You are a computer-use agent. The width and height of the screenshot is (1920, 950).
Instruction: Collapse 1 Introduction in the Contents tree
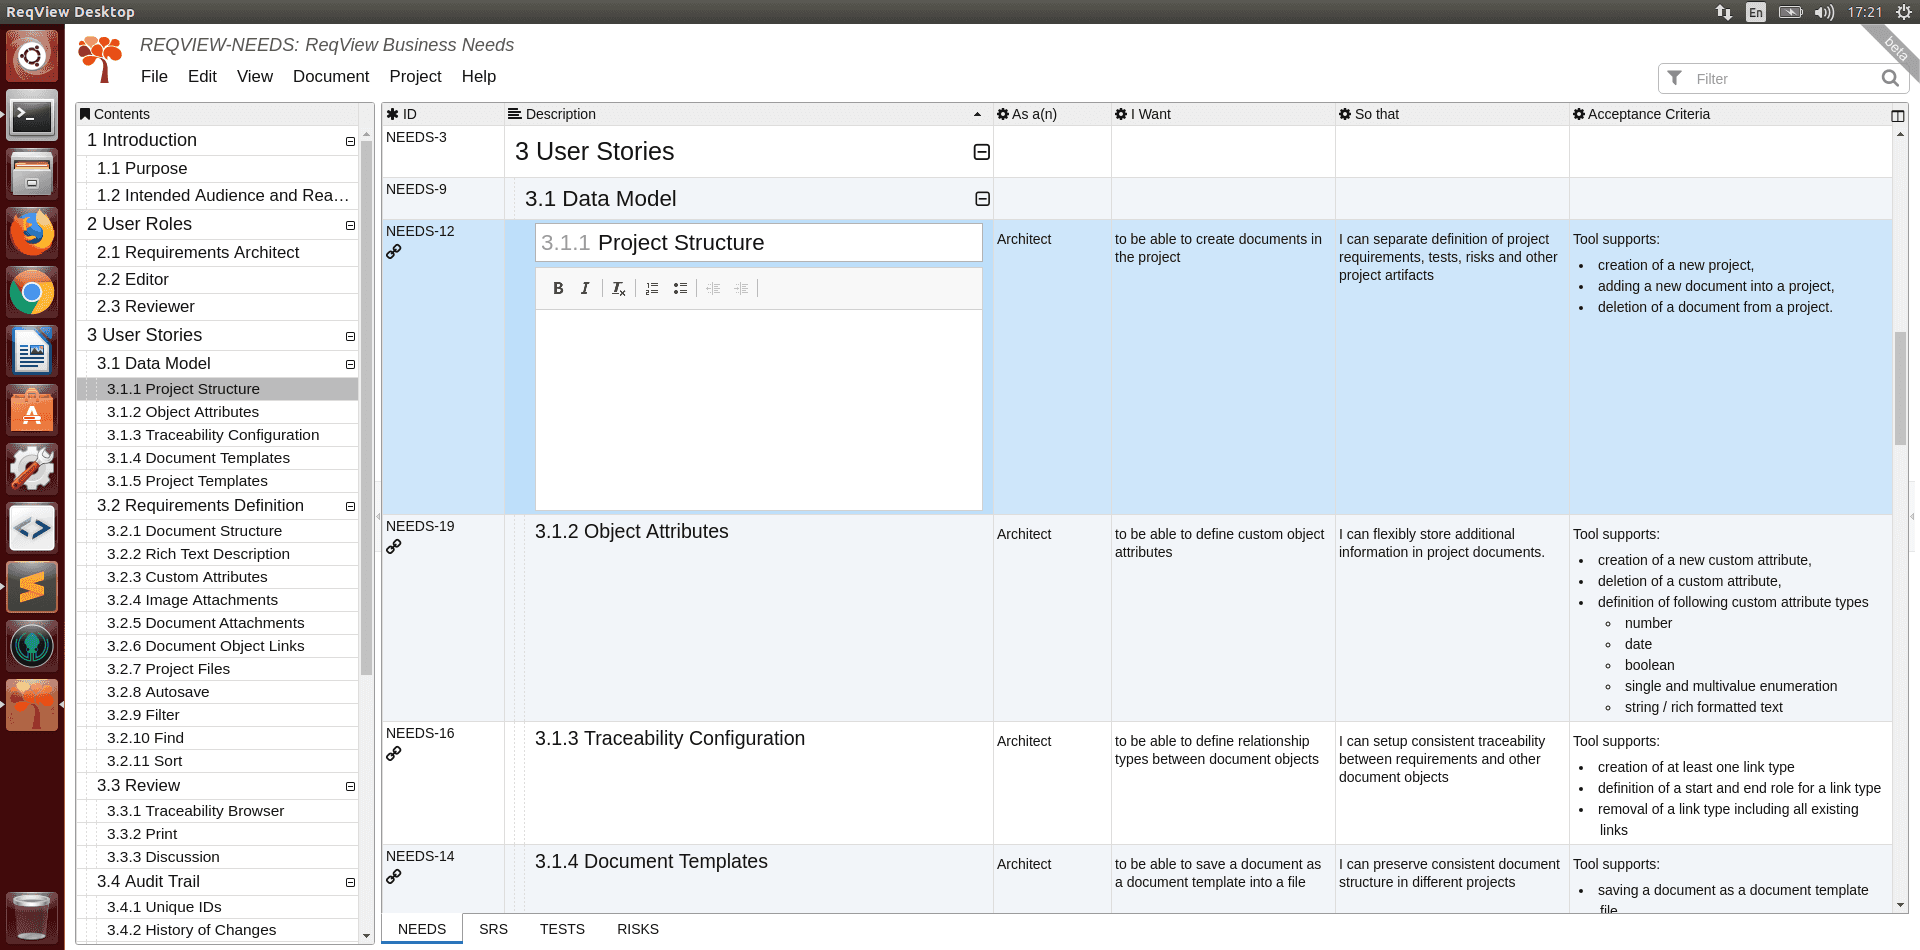[350, 141]
